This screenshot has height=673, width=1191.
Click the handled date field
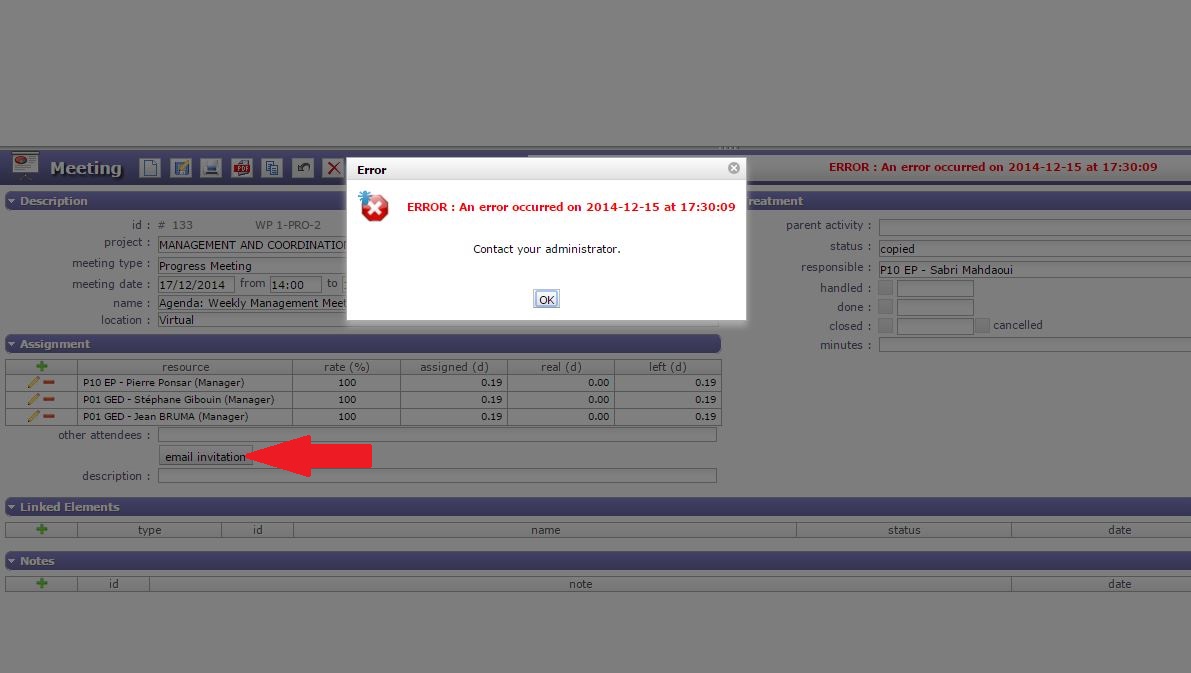pyautogui.click(x=935, y=288)
